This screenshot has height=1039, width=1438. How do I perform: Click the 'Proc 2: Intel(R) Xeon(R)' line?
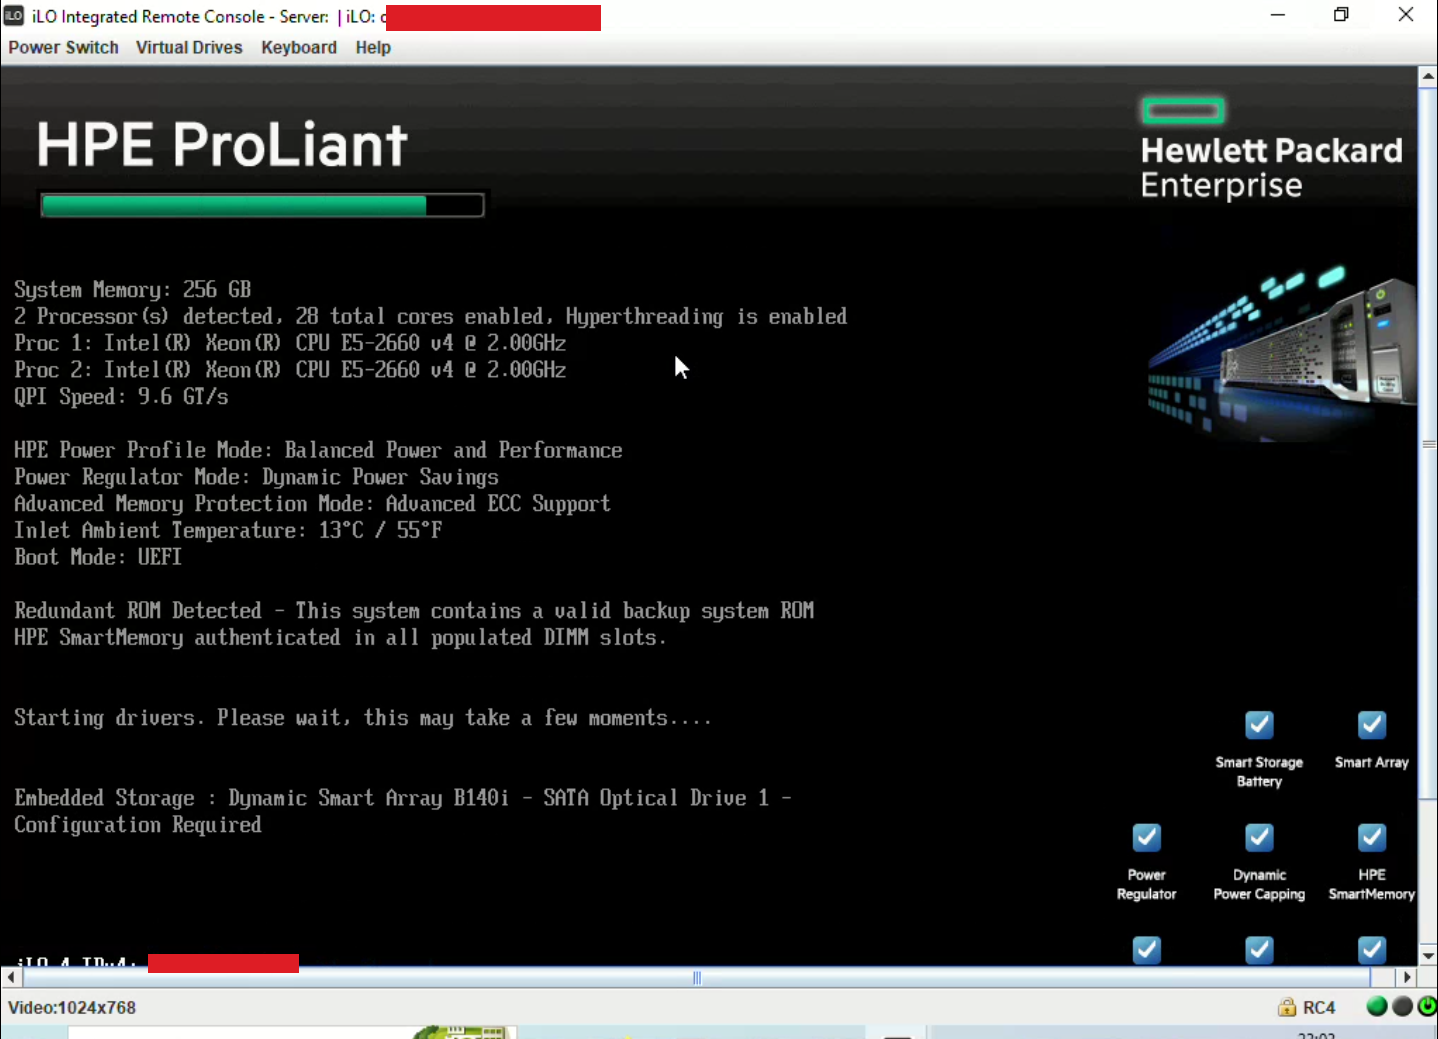290,370
